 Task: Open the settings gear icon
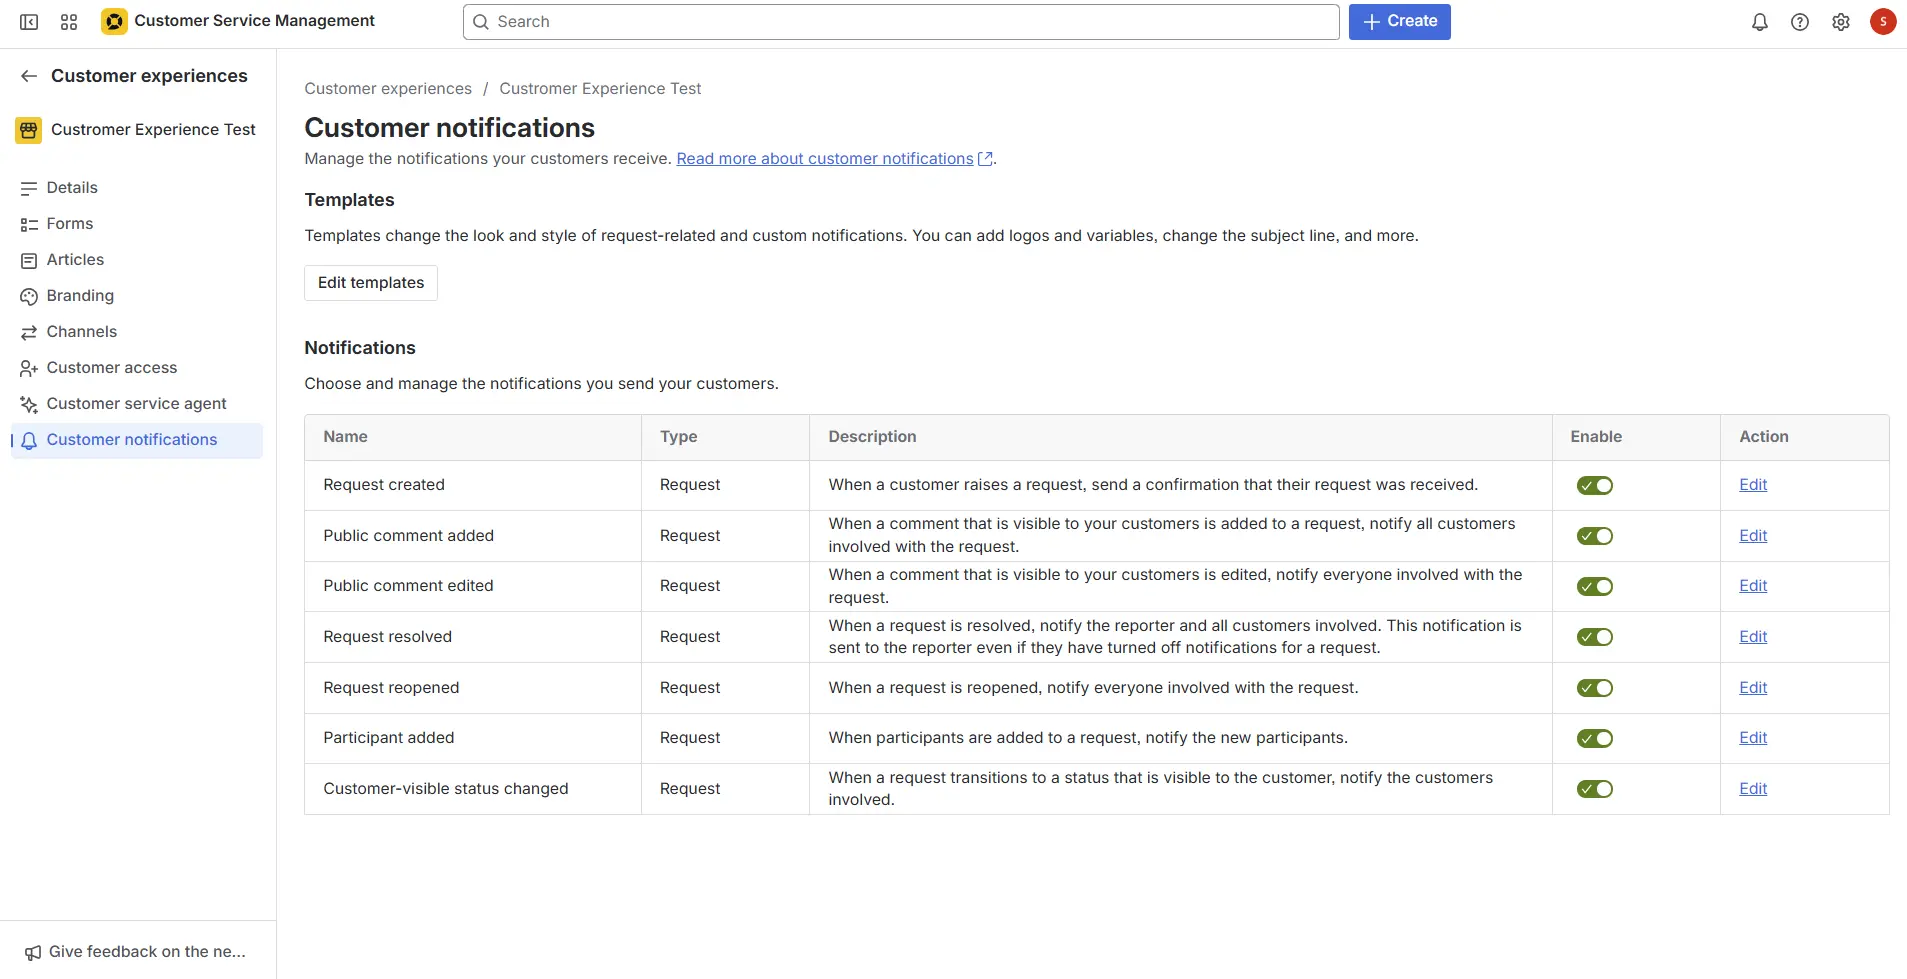1840,22
